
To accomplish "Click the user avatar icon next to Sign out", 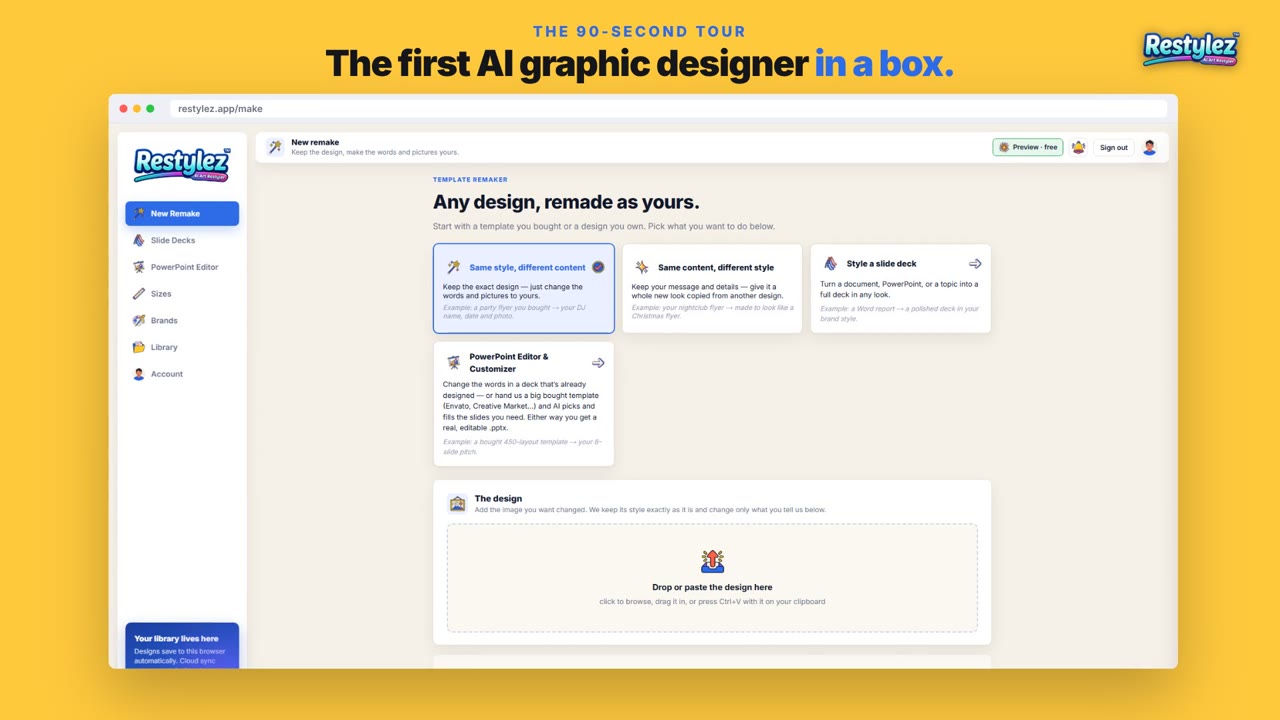I will 1149,147.
